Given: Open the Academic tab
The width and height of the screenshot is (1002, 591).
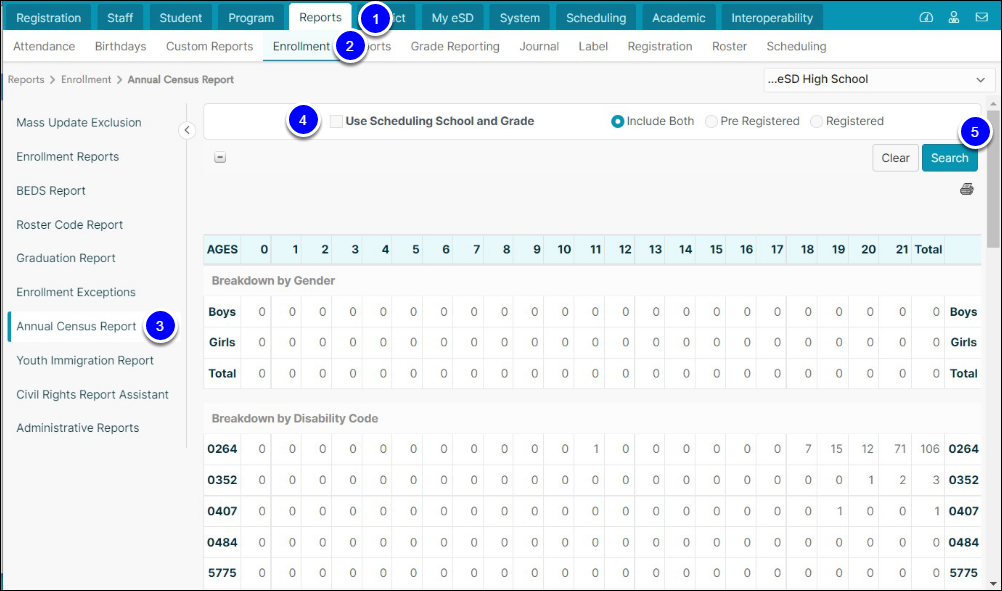Looking at the screenshot, I should tap(679, 18).
